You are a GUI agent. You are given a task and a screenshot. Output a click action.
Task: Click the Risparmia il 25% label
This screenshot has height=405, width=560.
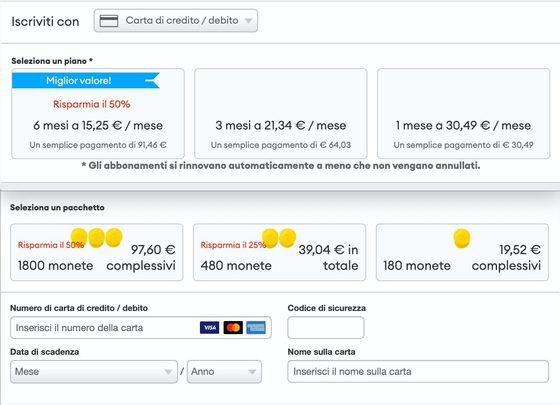(x=233, y=245)
